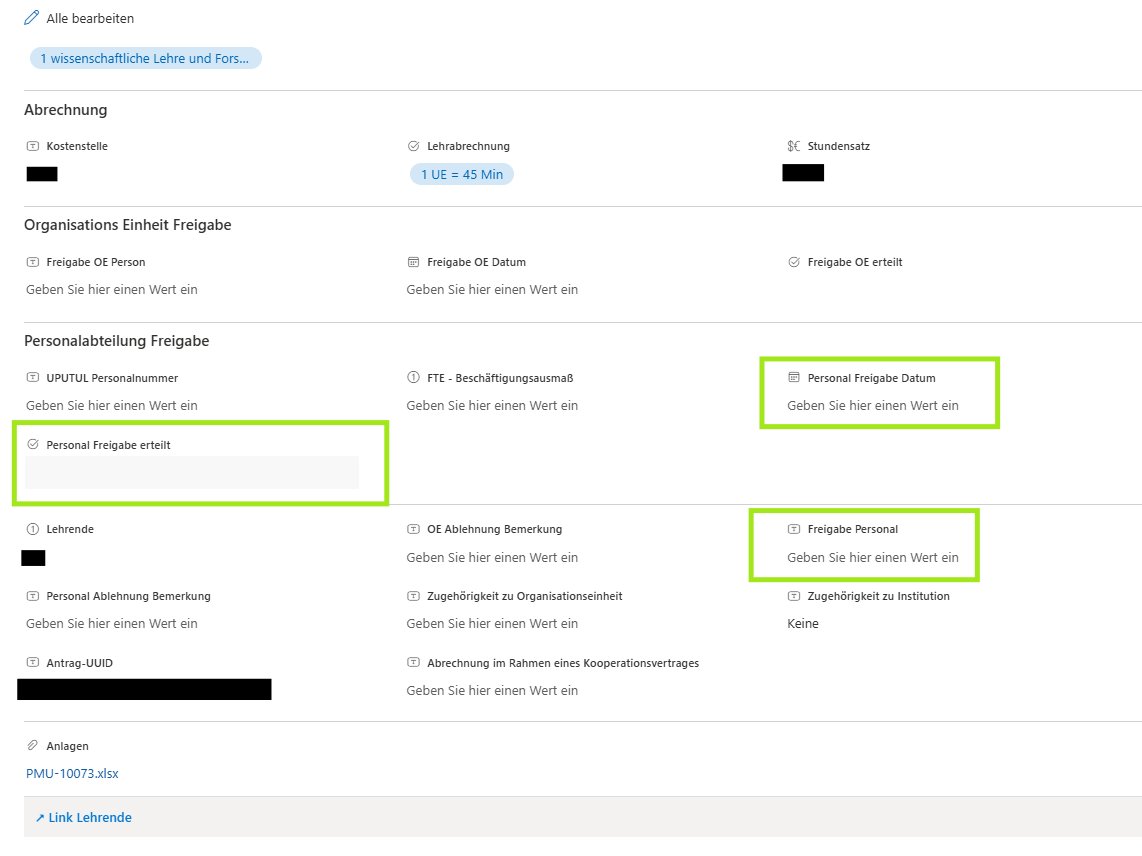Click the Lehrabrechnung checkmark icon

414,146
